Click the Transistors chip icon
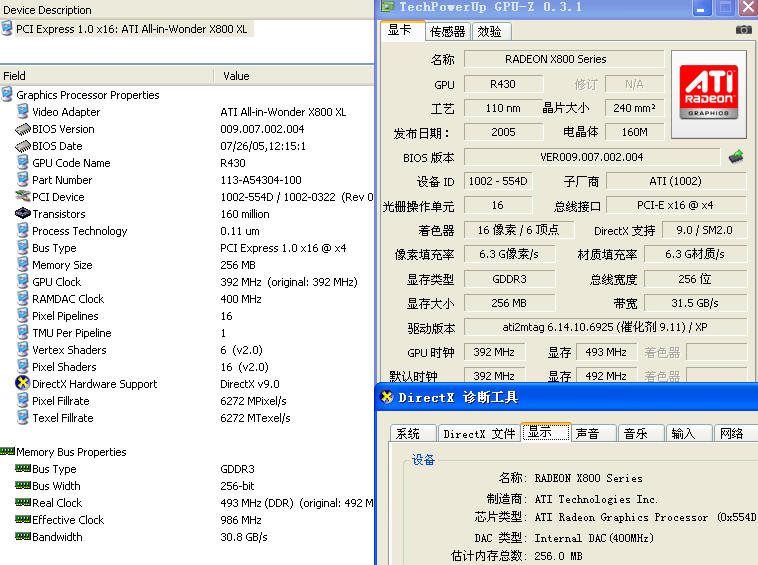 [23, 213]
